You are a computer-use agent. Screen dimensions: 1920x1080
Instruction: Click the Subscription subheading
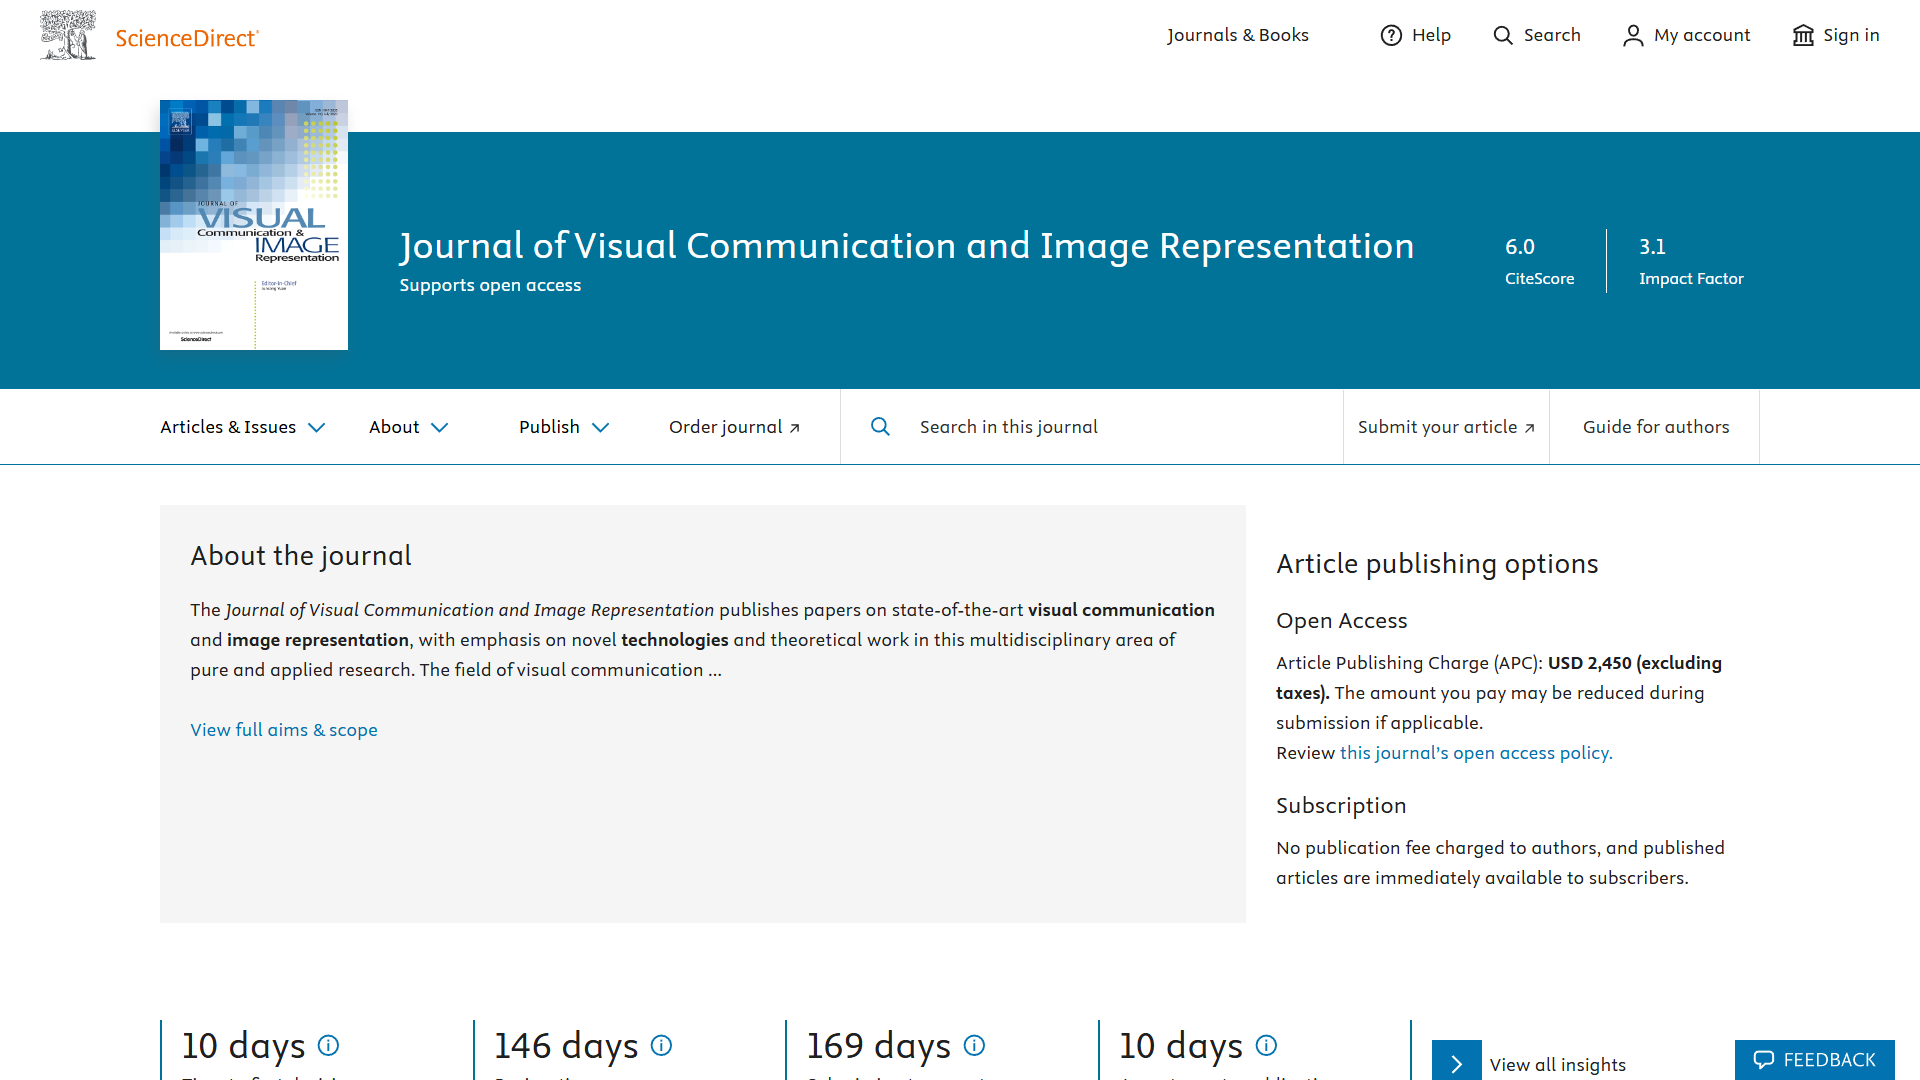[x=1341, y=806]
